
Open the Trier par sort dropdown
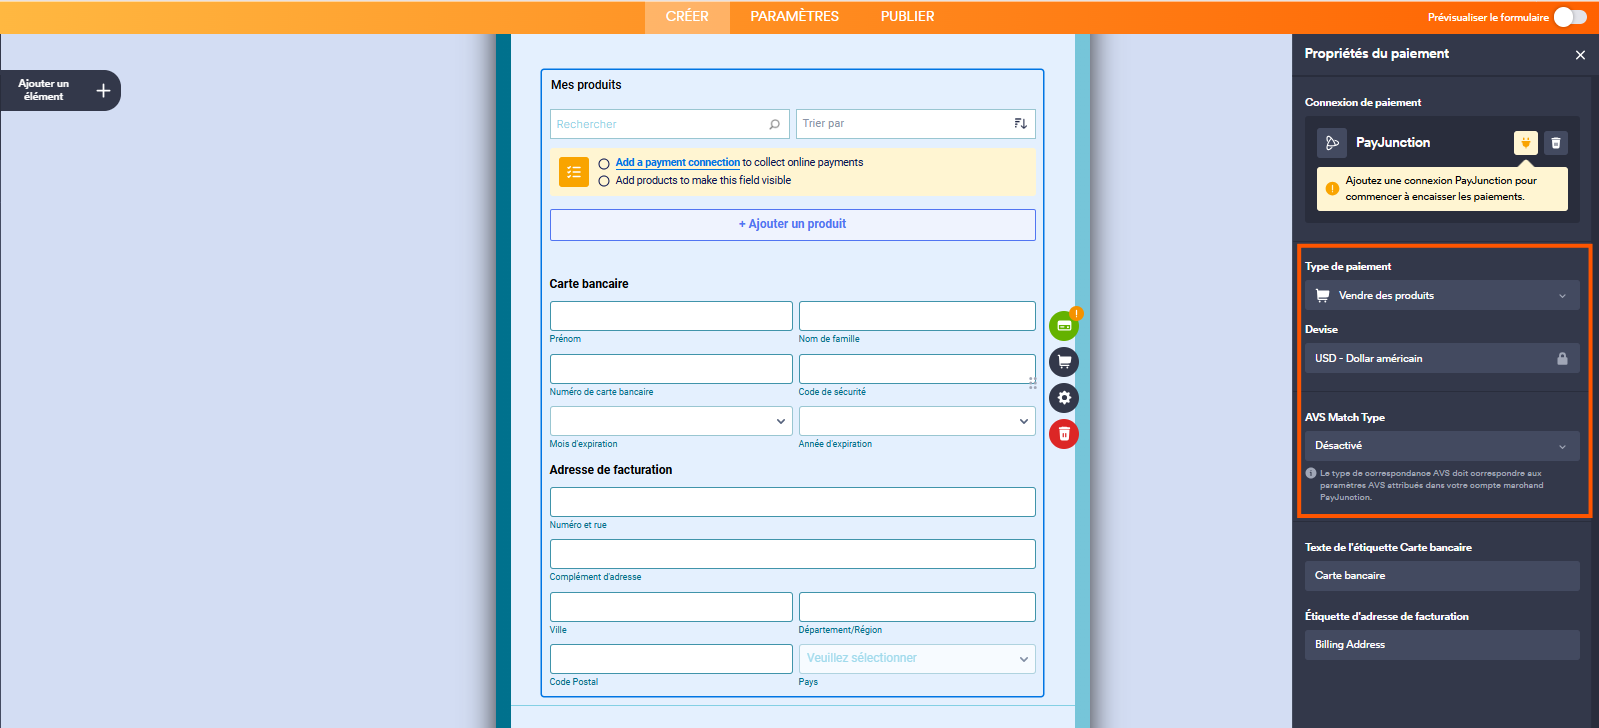[x=916, y=124]
